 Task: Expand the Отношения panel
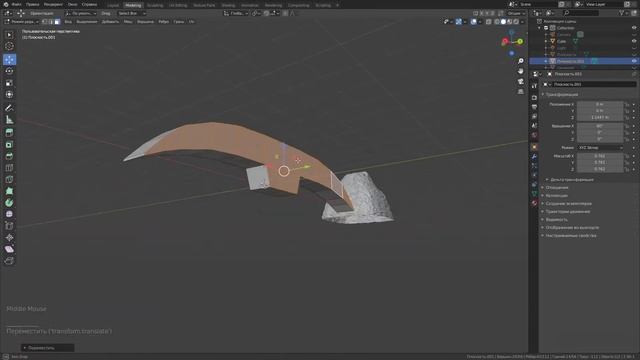point(556,187)
